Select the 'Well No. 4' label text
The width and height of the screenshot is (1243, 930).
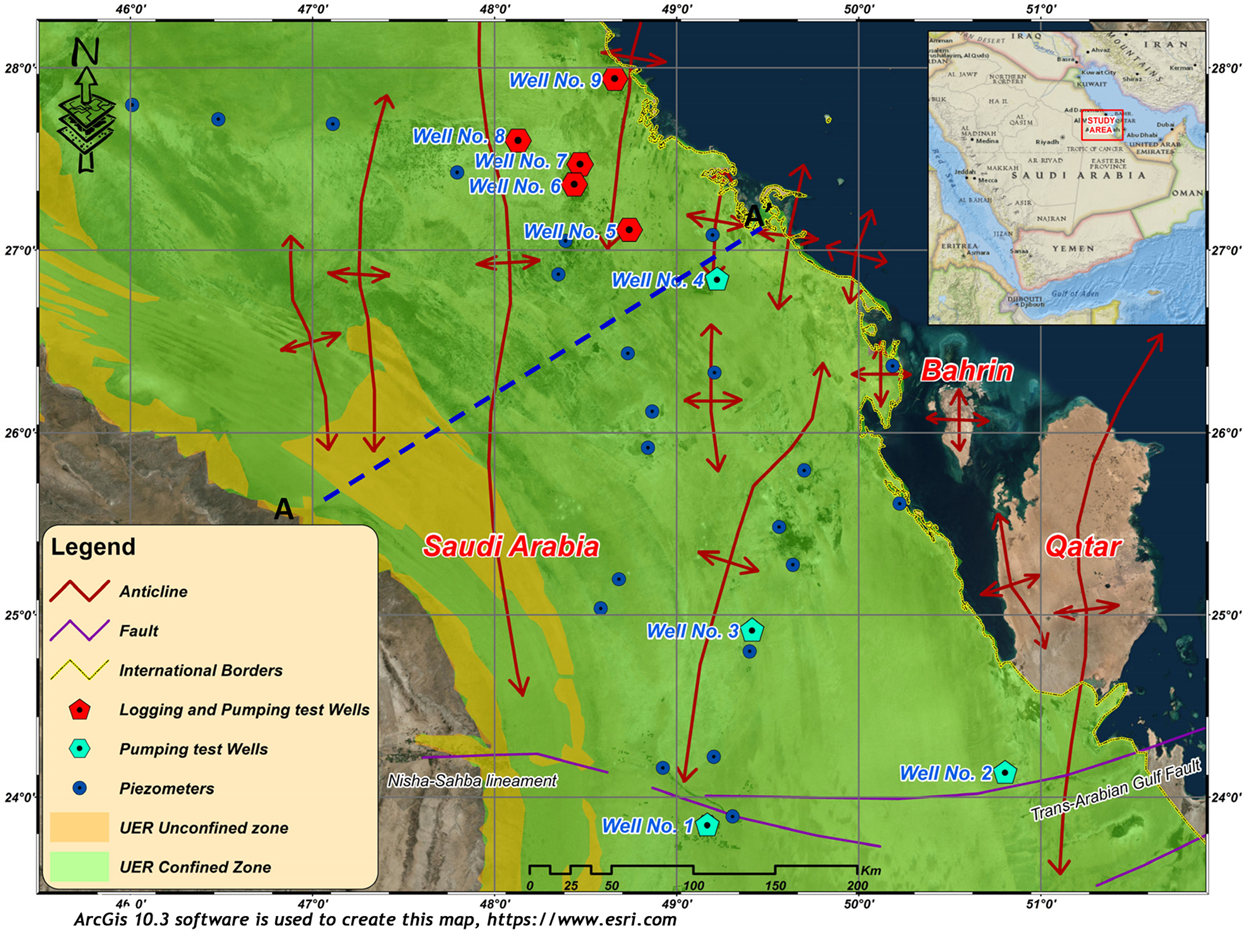[659, 281]
